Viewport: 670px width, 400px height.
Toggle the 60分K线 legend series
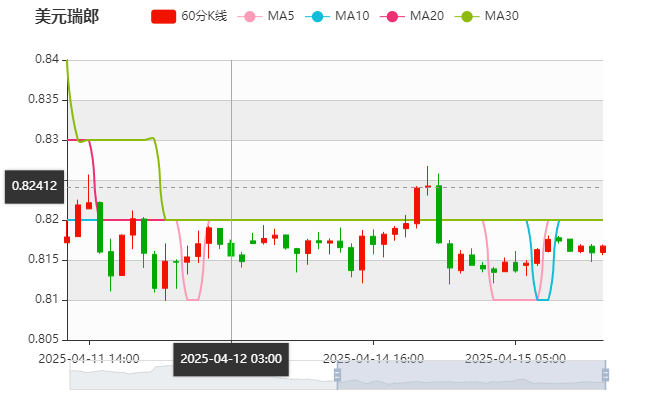coord(189,16)
